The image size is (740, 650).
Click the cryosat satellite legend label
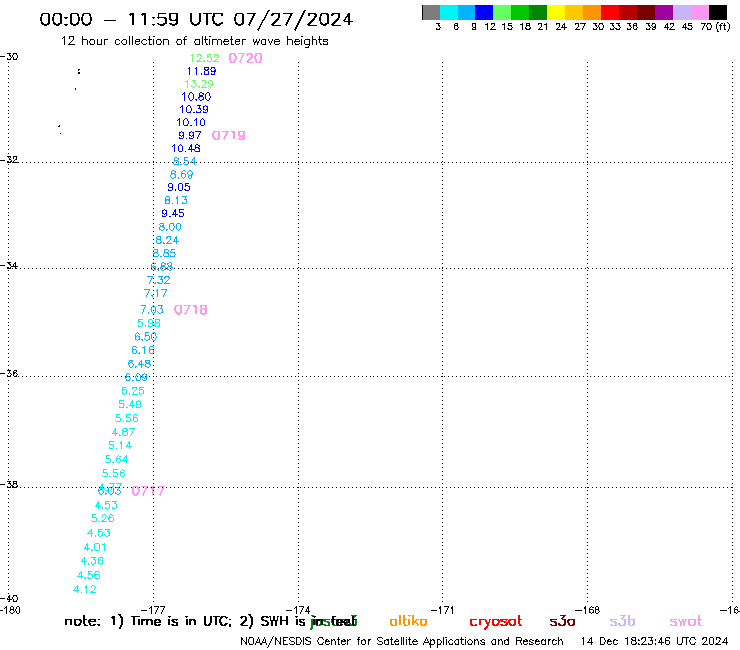496,622
